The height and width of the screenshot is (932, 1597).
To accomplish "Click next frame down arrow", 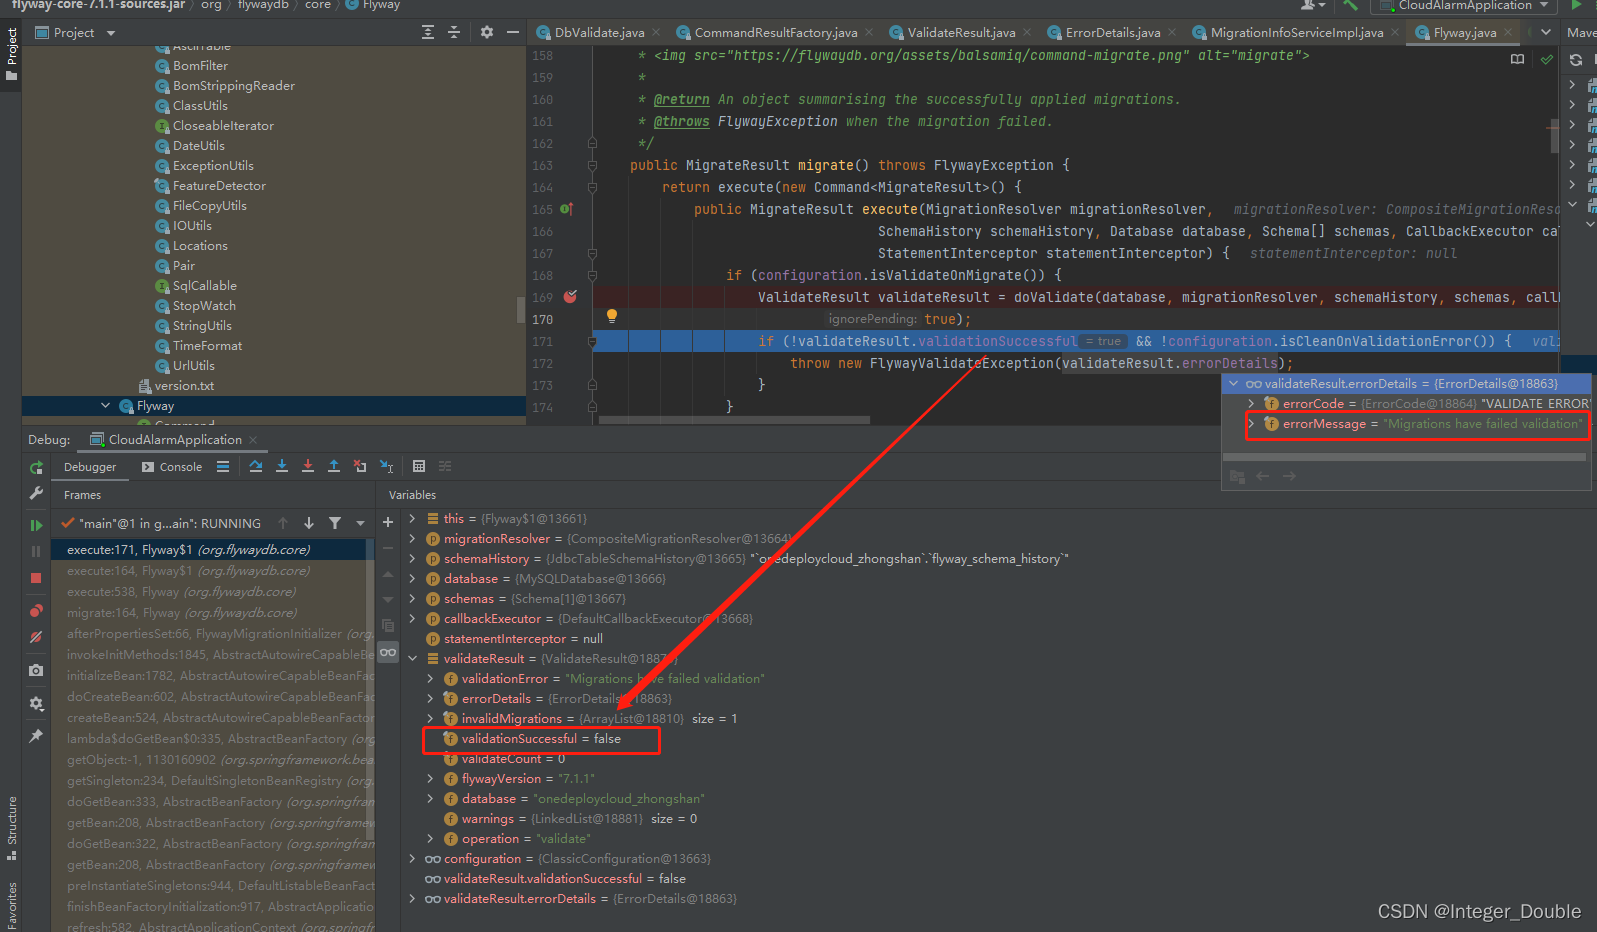I will 309,523.
